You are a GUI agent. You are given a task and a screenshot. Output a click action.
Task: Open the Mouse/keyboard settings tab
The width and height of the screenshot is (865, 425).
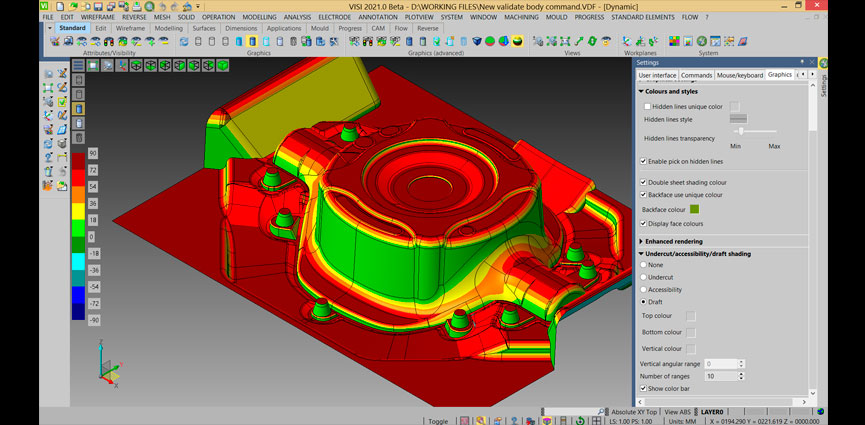(x=740, y=75)
